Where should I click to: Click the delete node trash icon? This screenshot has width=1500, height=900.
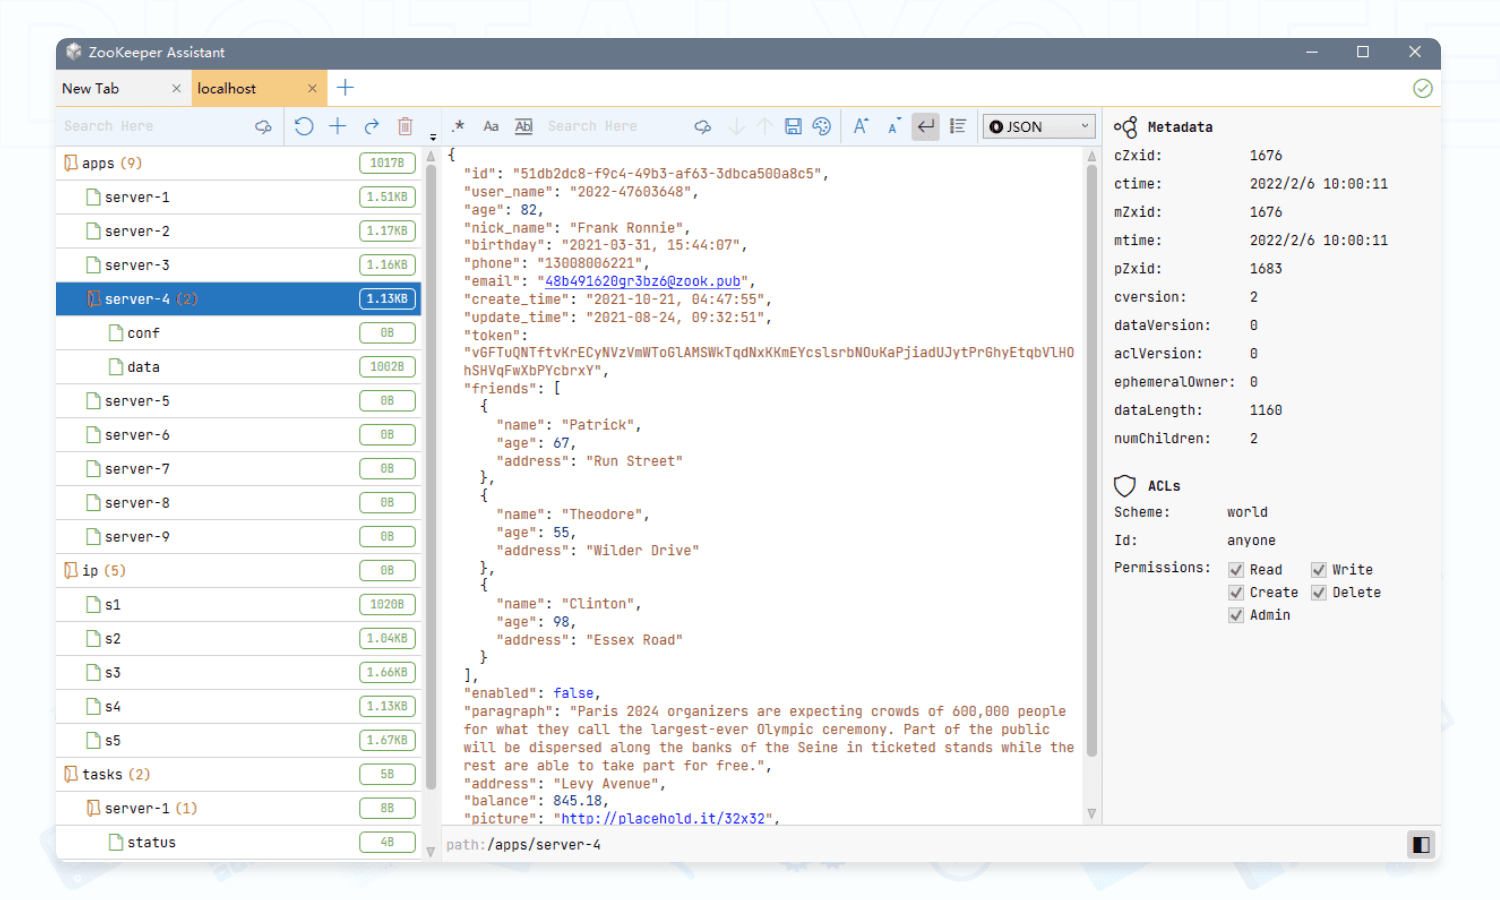click(405, 126)
